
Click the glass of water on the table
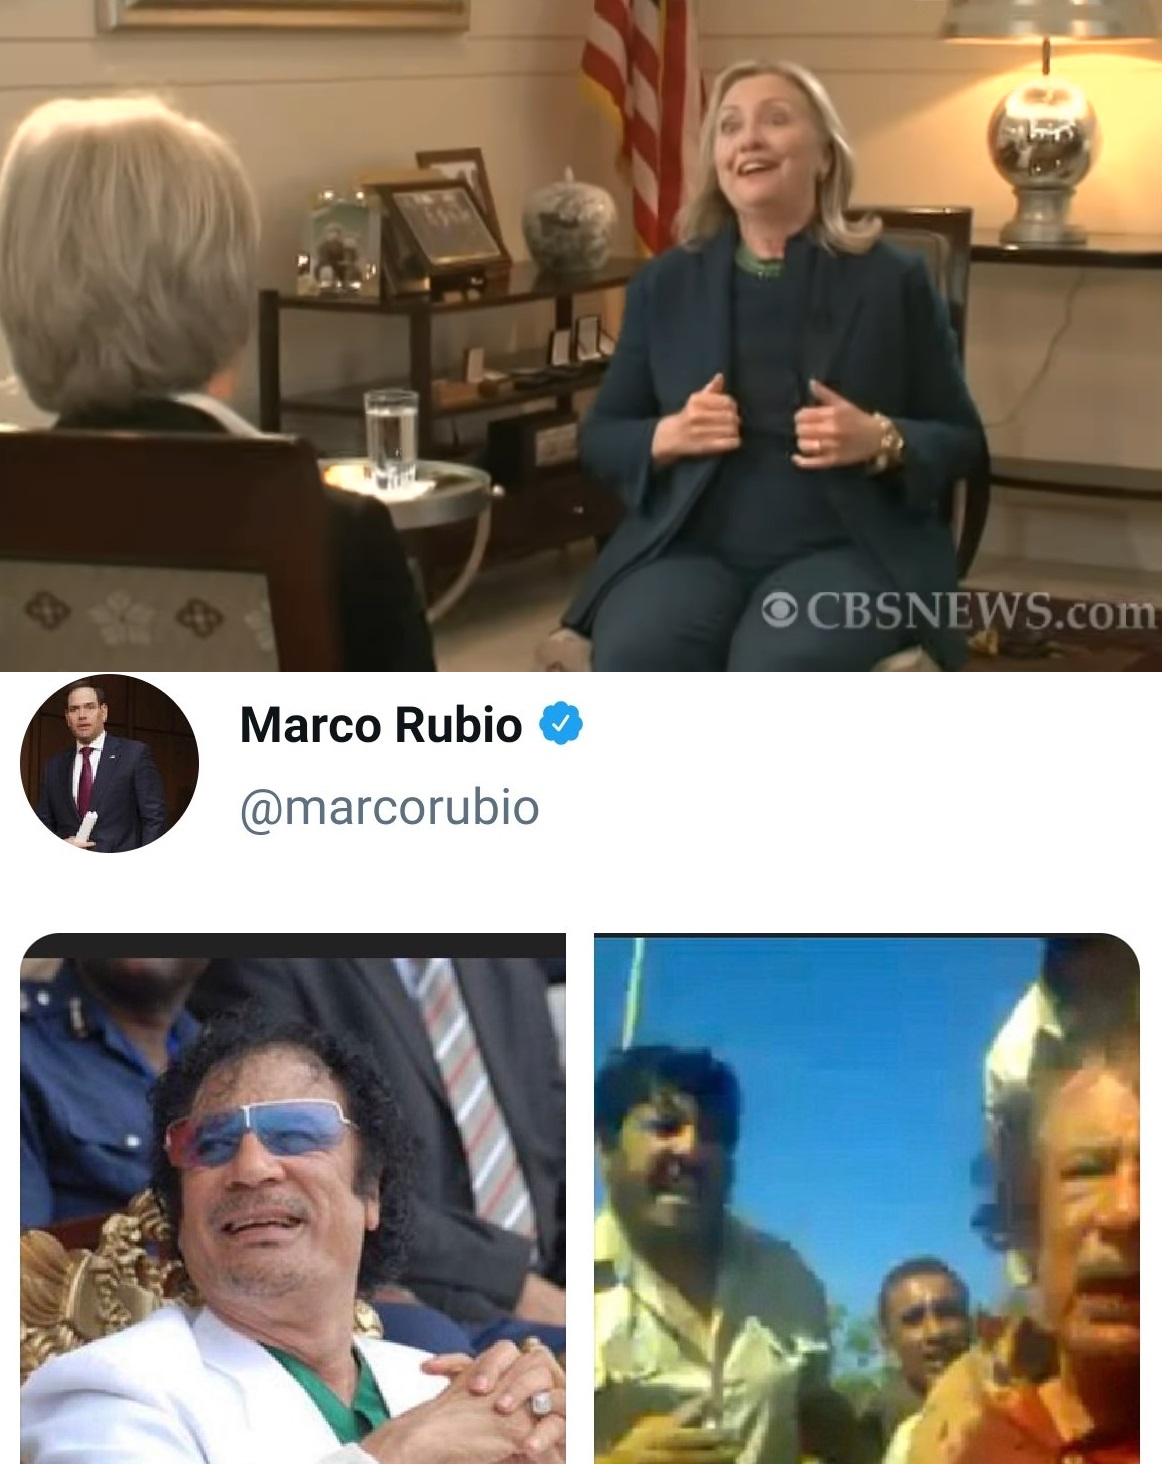[390, 440]
